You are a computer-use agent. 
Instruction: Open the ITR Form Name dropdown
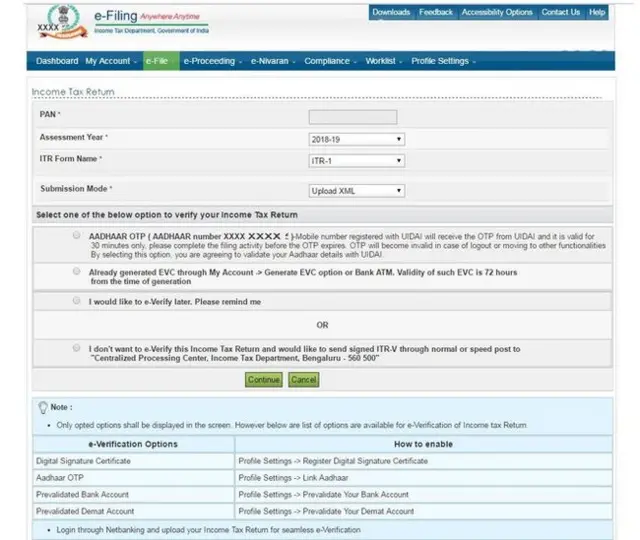point(357,161)
